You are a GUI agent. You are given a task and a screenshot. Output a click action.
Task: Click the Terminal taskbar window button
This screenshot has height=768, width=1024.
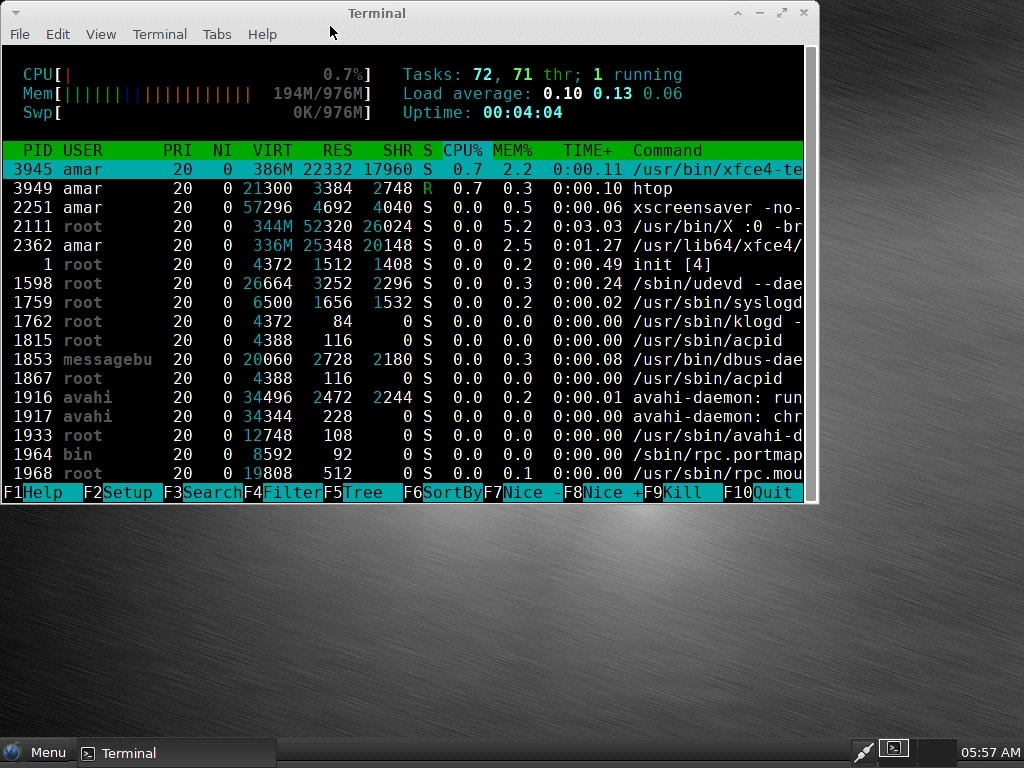click(177, 753)
